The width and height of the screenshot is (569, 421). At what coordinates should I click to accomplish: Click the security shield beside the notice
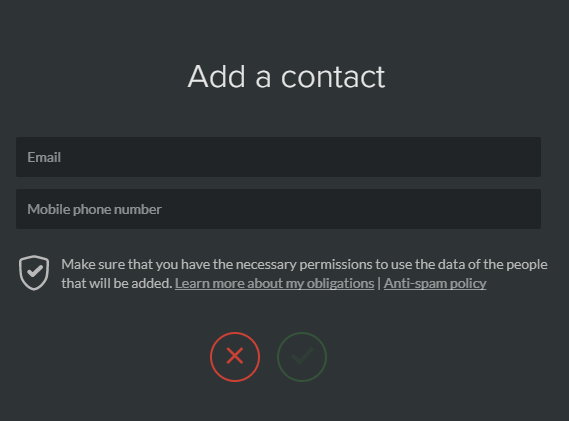(x=34, y=273)
